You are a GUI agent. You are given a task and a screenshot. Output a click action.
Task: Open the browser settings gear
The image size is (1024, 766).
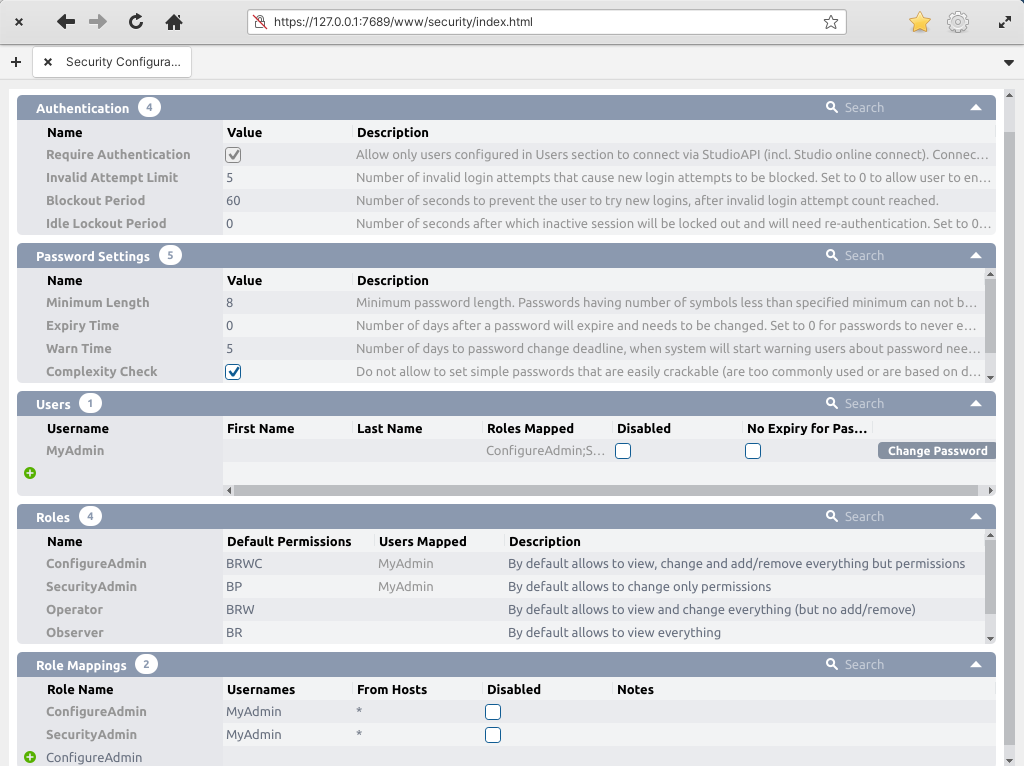pos(958,22)
